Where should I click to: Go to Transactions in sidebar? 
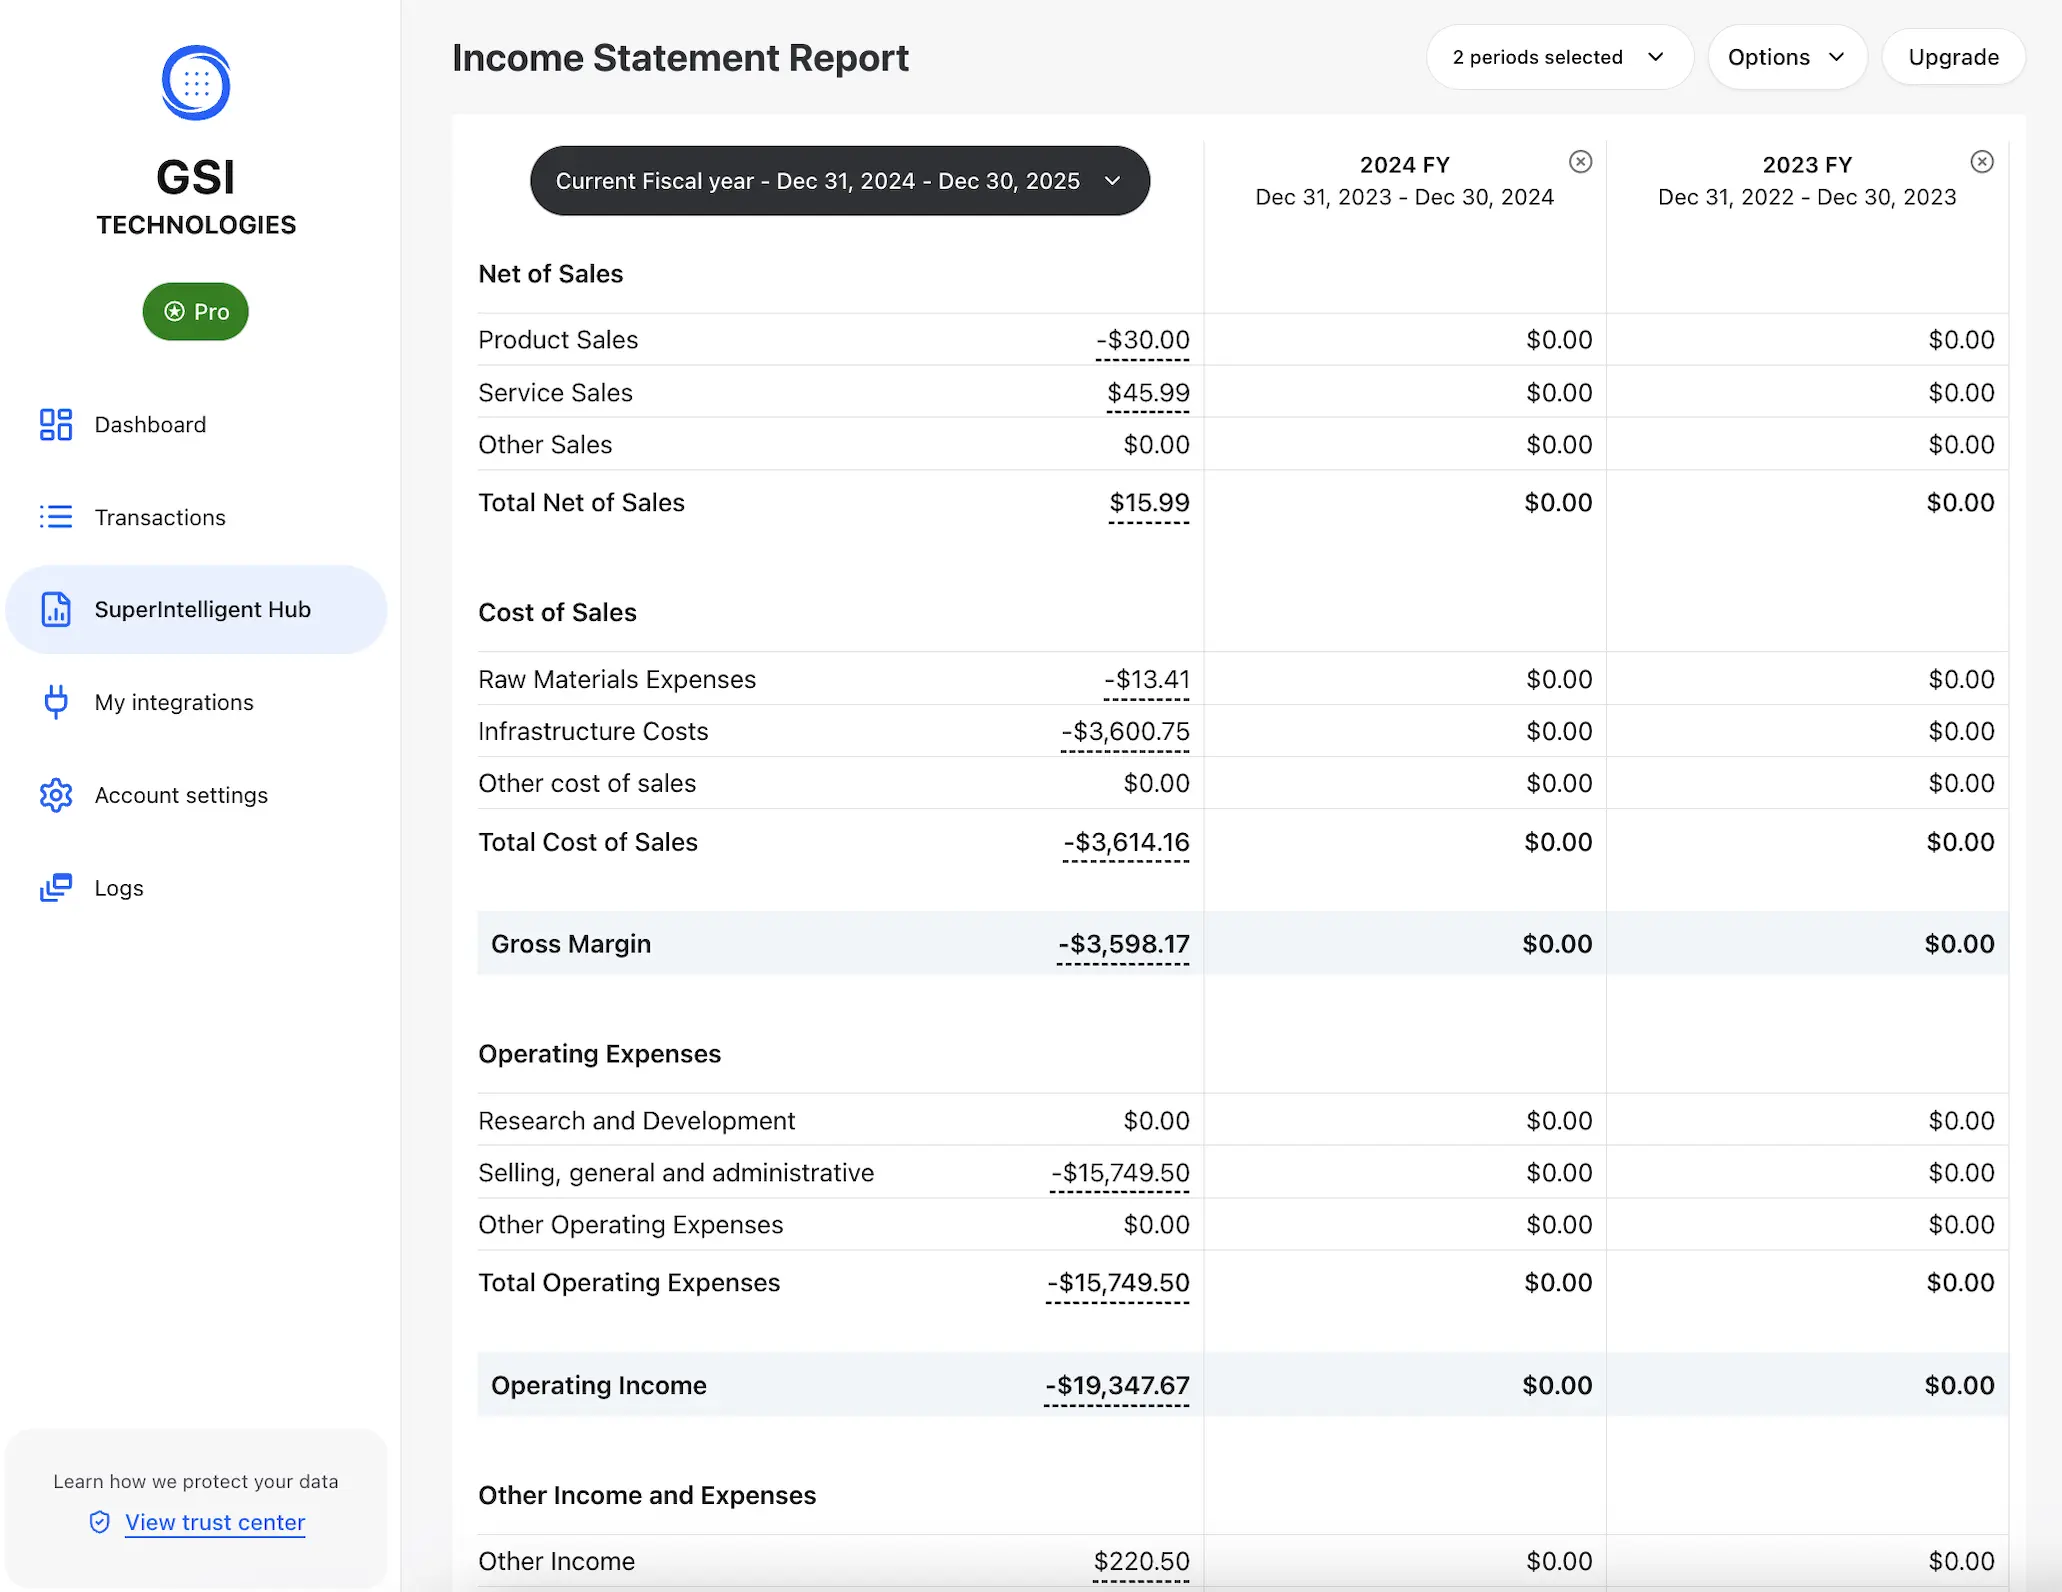click(x=160, y=517)
